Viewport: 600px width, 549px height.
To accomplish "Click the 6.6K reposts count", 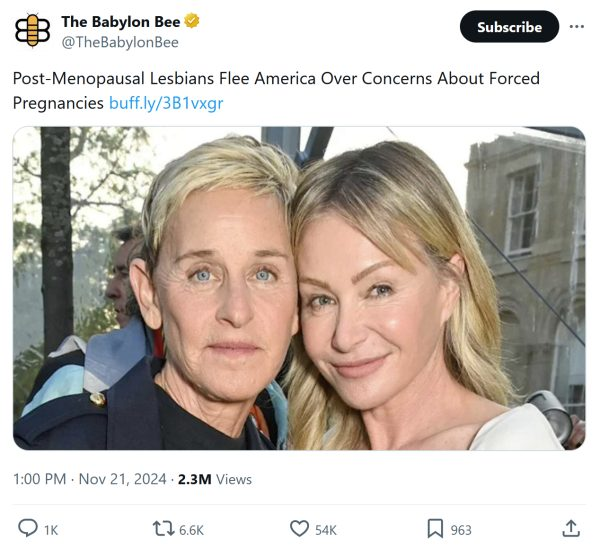I will coord(191,530).
